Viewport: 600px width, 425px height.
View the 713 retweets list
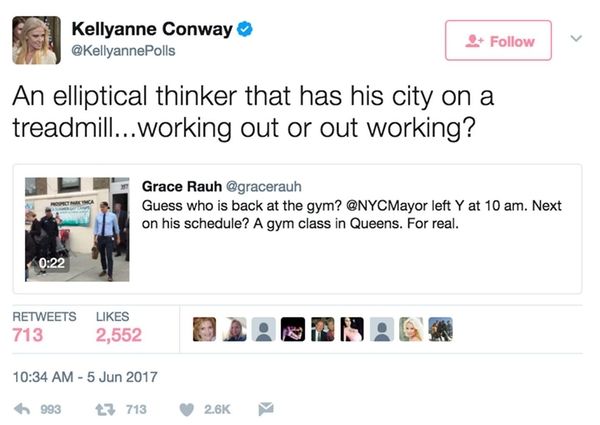point(44,327)
